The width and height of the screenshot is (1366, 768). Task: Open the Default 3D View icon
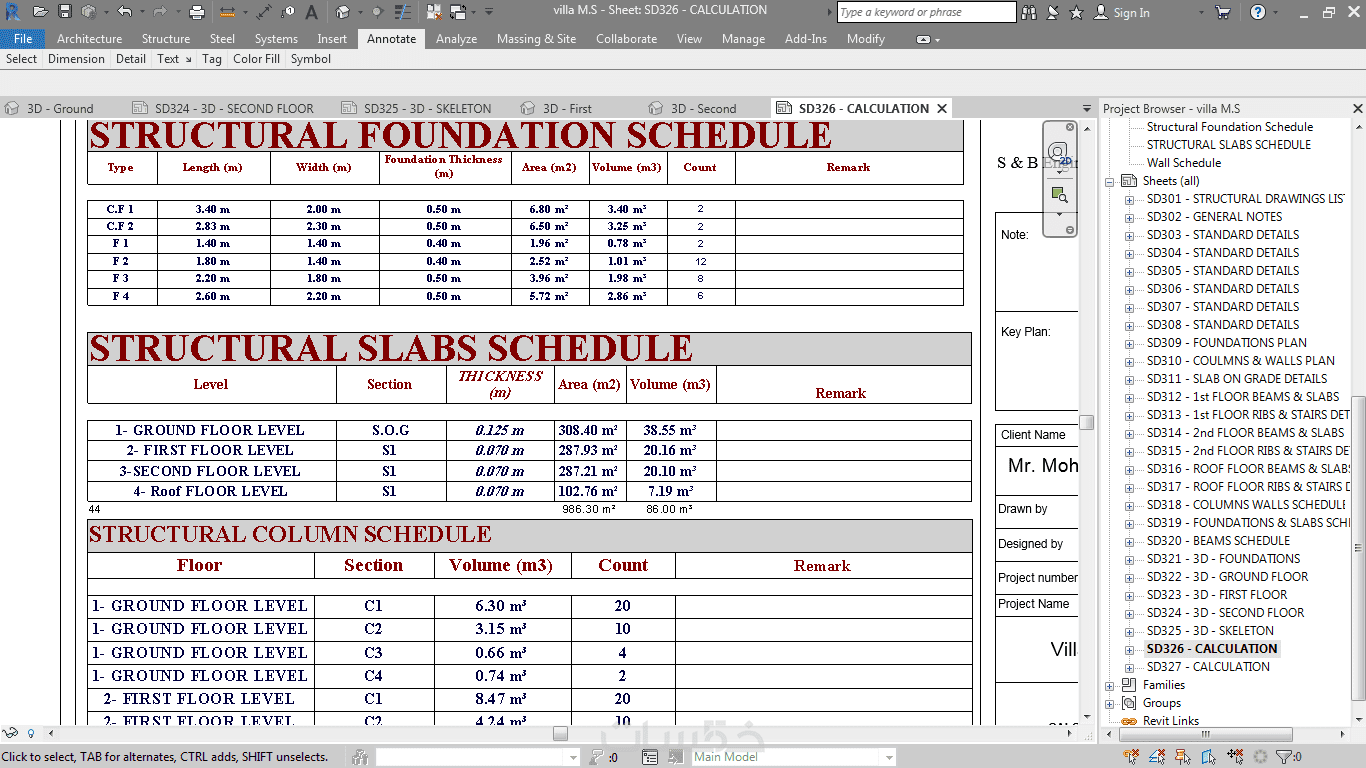pyautogui.click(x=342, y=12)
